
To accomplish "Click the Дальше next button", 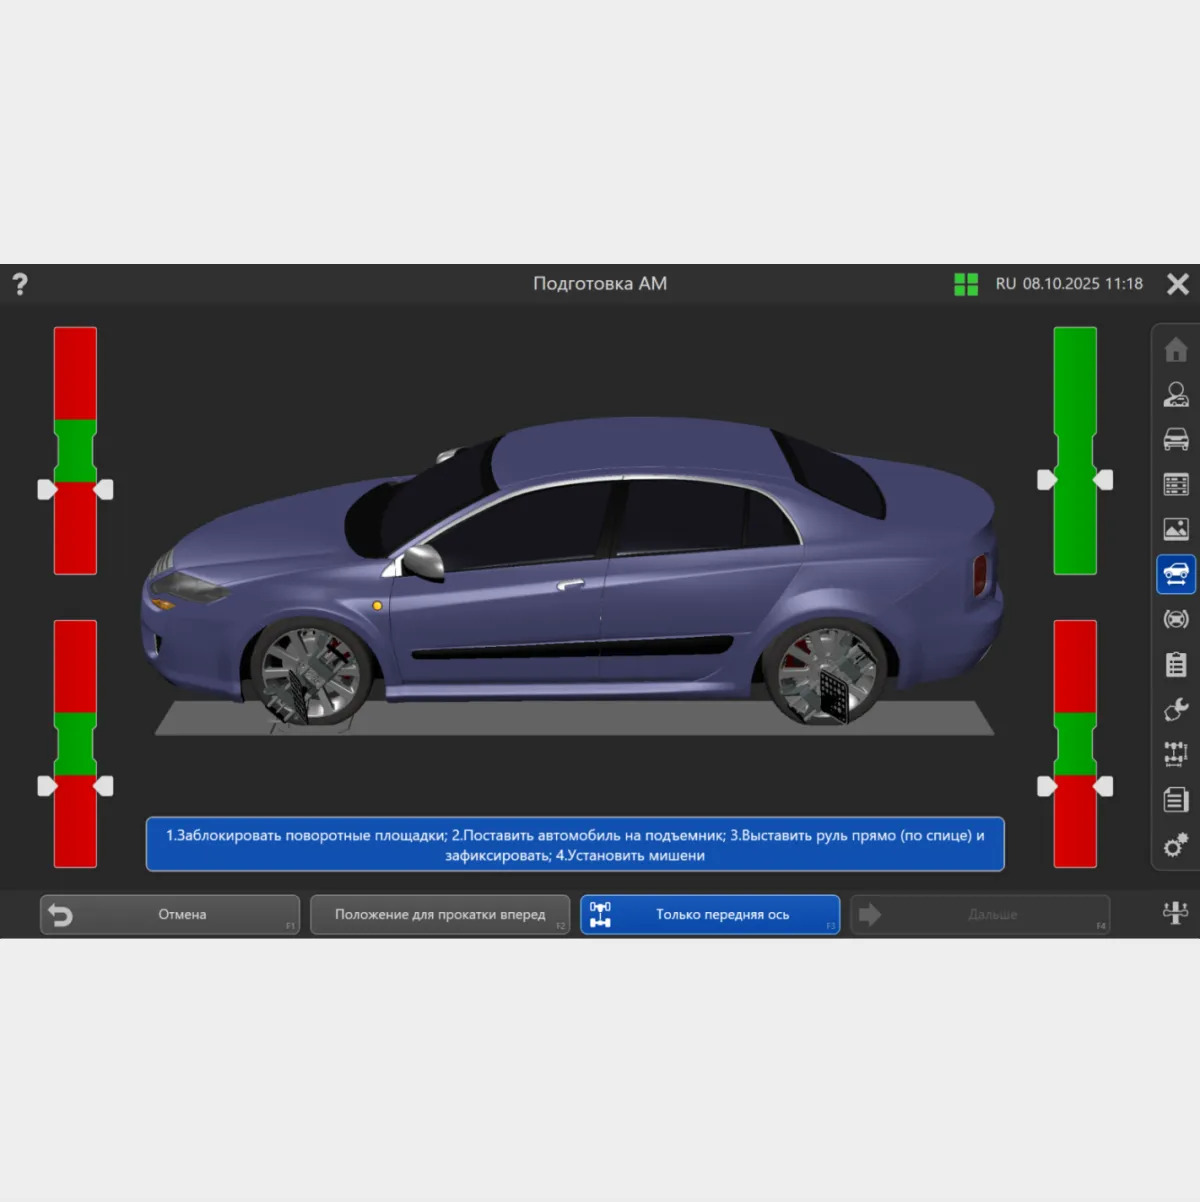I will tap(980, 915).
